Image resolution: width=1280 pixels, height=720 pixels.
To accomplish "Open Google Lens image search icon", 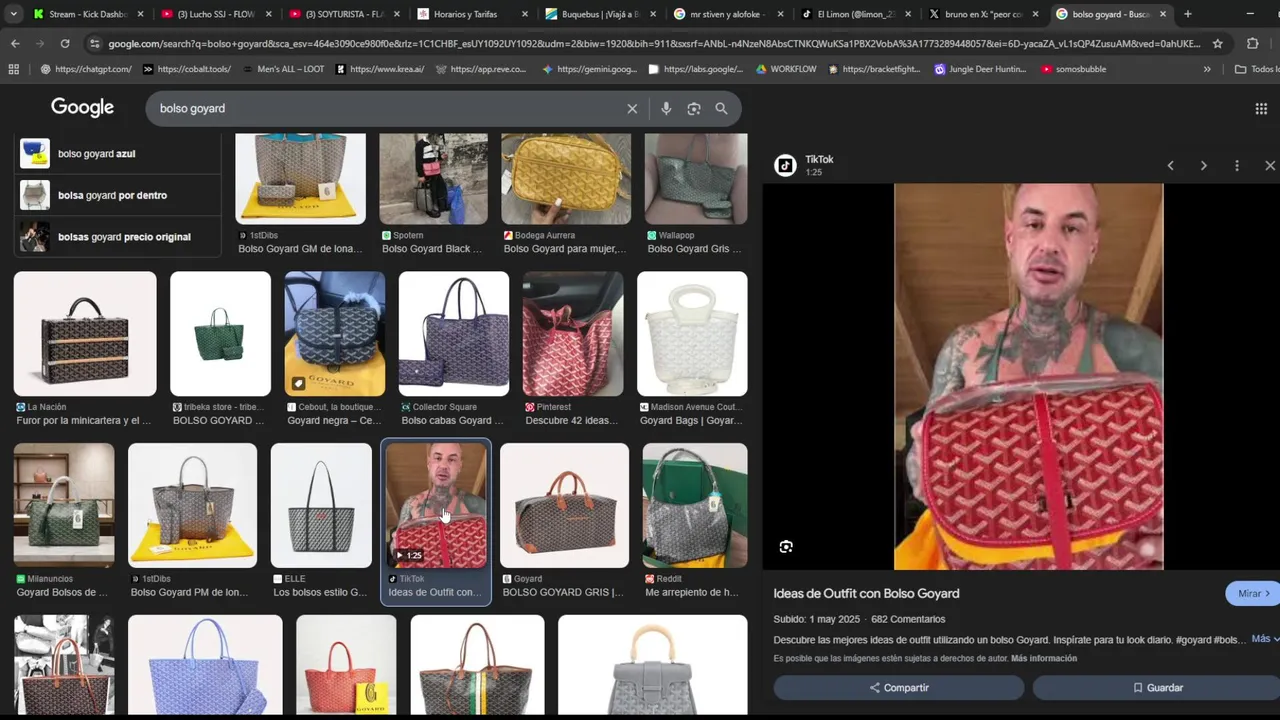I will pos(694,108).
